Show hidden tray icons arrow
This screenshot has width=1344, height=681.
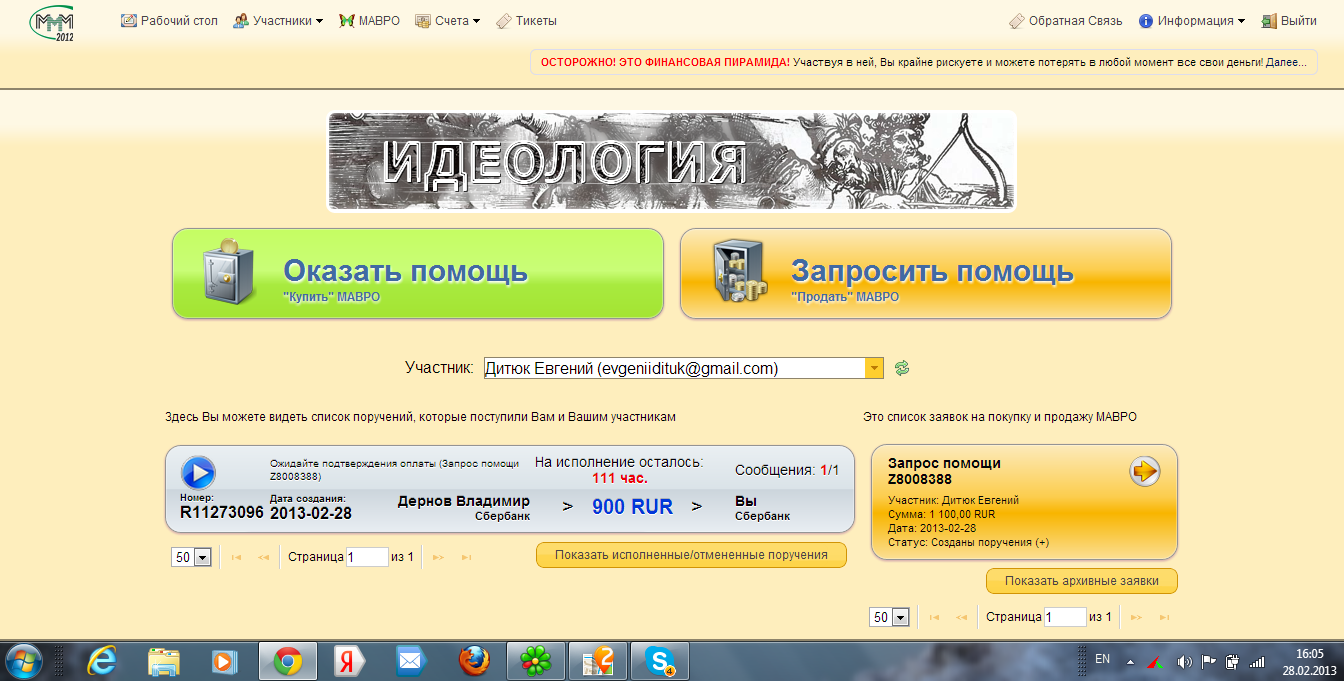[1130, 662]
